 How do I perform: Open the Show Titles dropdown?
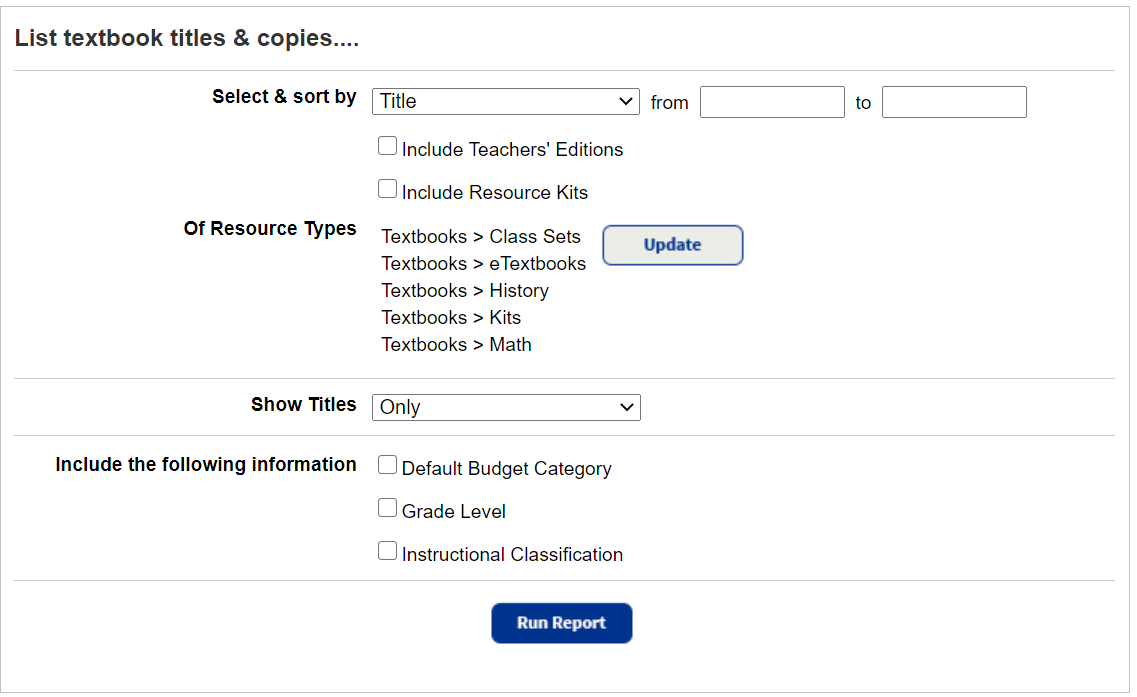click(x=505, y=407)
